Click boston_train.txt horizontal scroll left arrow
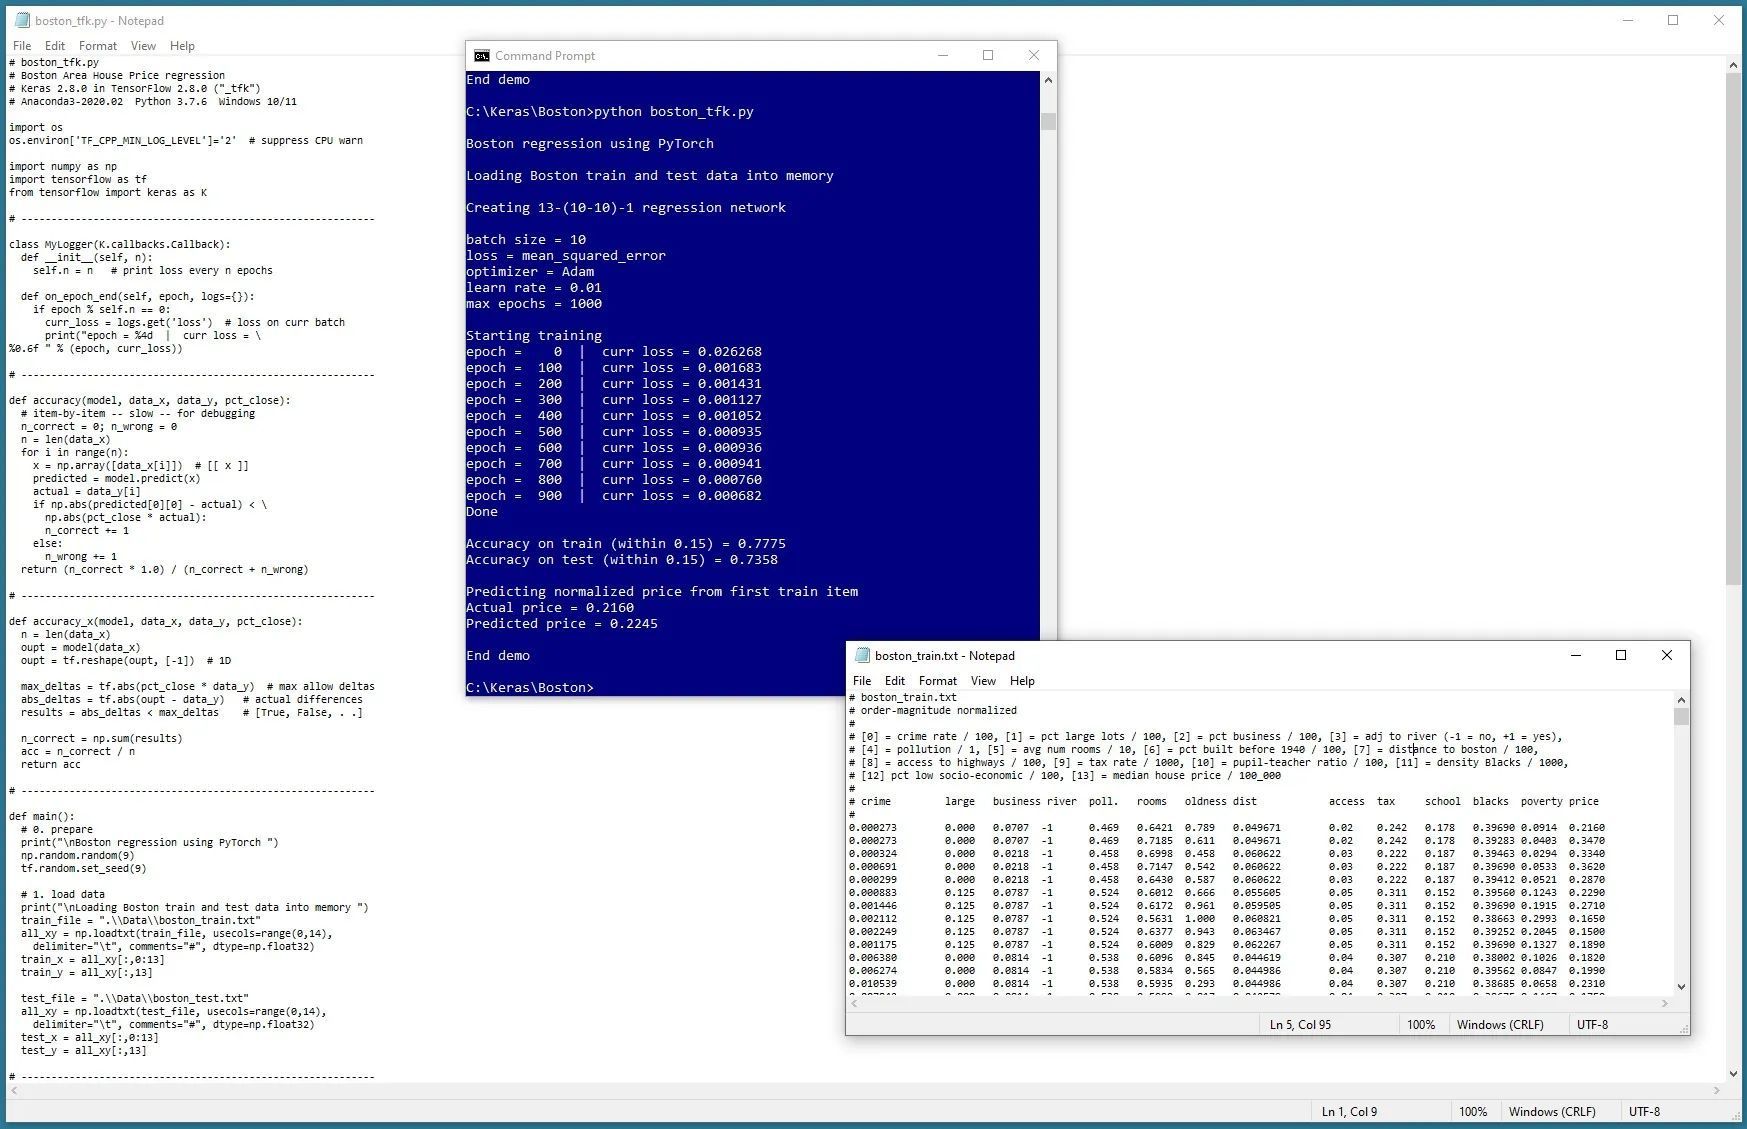Viewport: 1747px width, 1129px height. tap(855, 1004)
